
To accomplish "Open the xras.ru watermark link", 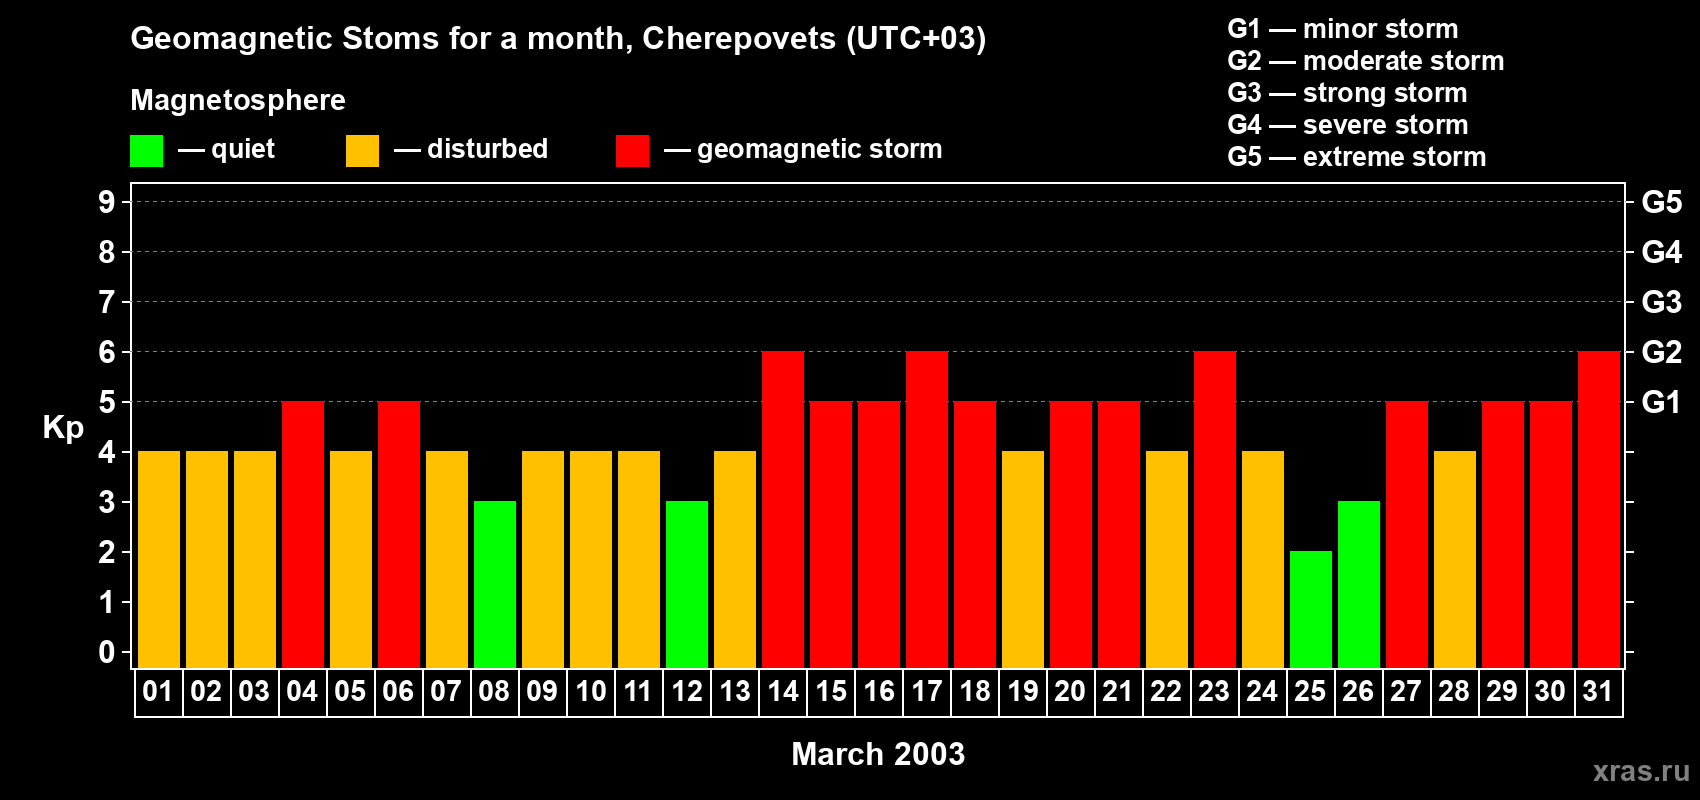I will click(1641, 771).
